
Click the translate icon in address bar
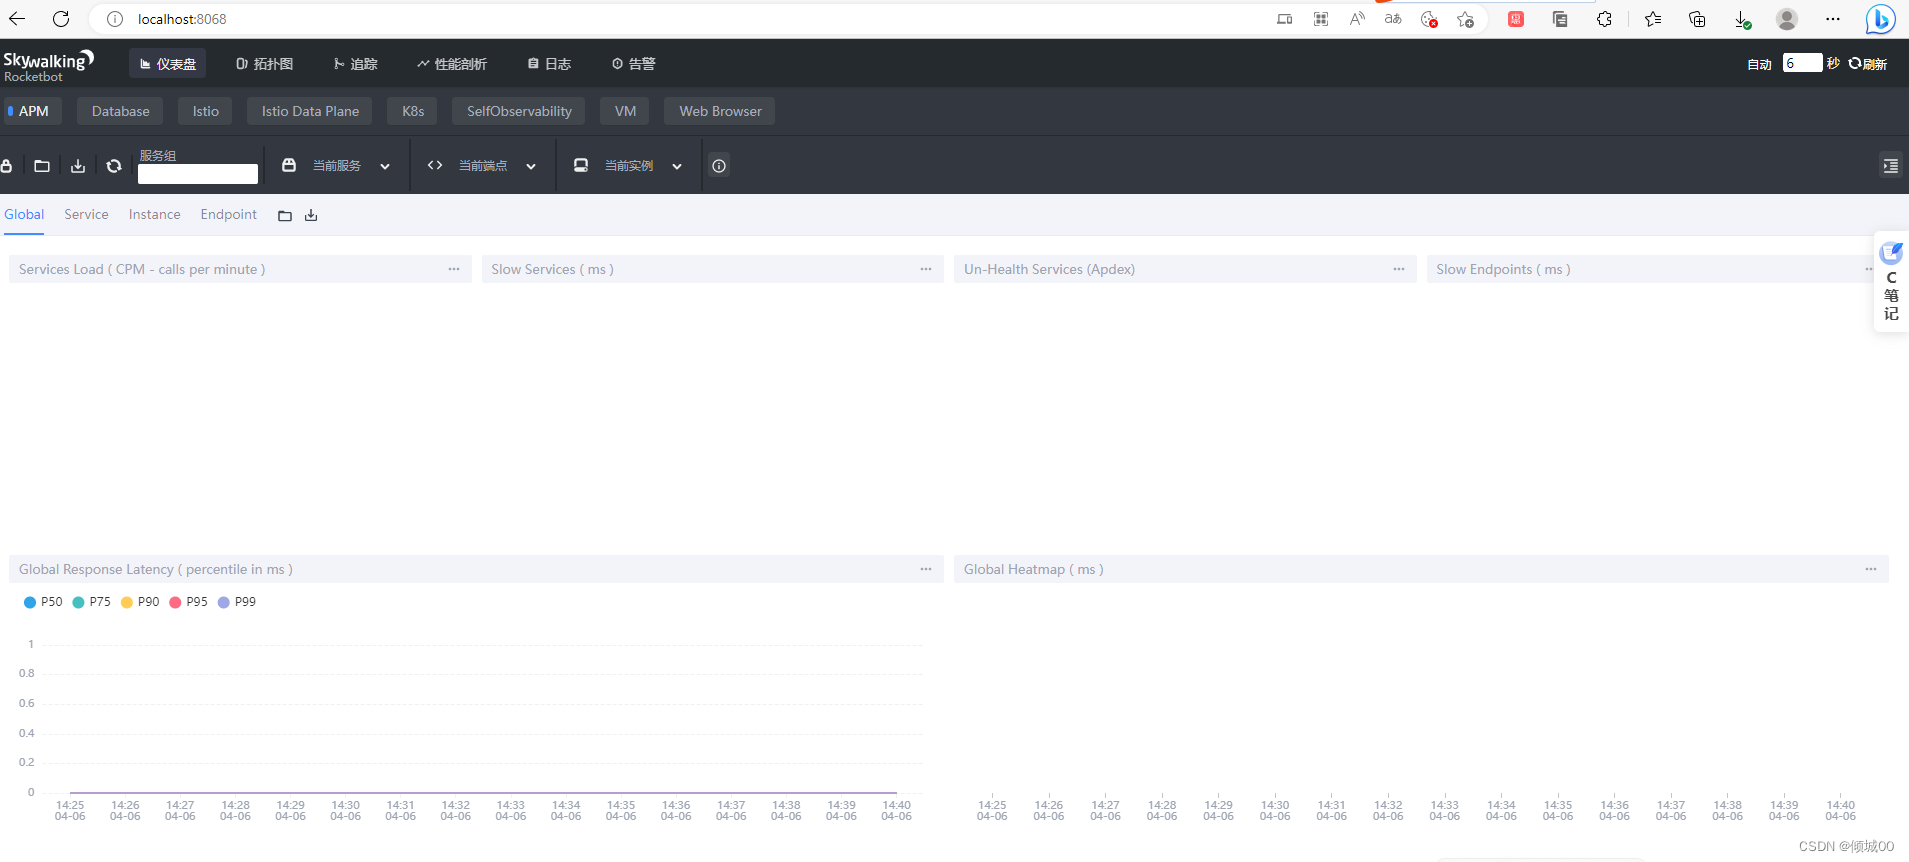(1393, 19)
